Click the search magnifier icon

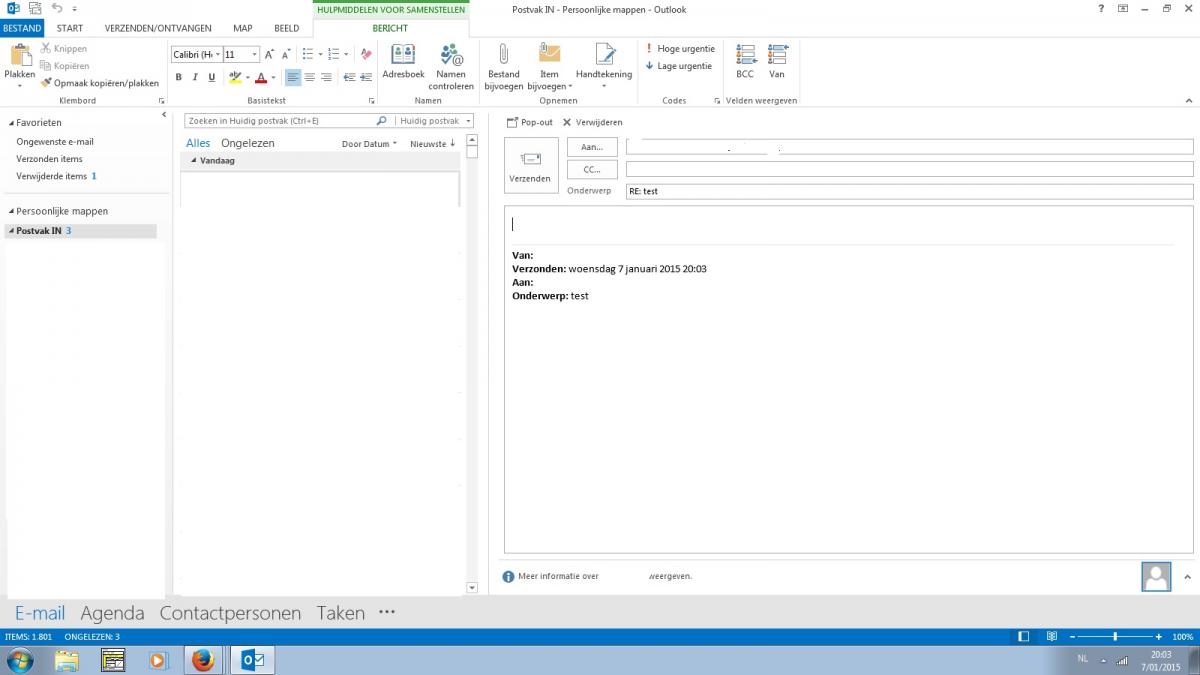pos(381,121)
